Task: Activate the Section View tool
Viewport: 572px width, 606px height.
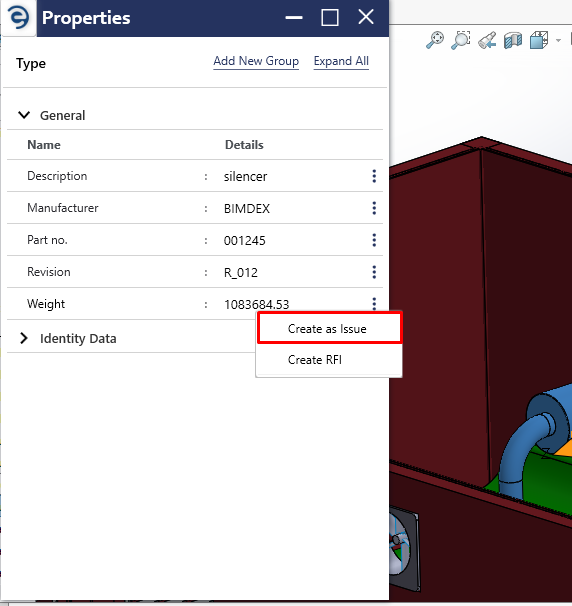Action: tap(513, 40)
